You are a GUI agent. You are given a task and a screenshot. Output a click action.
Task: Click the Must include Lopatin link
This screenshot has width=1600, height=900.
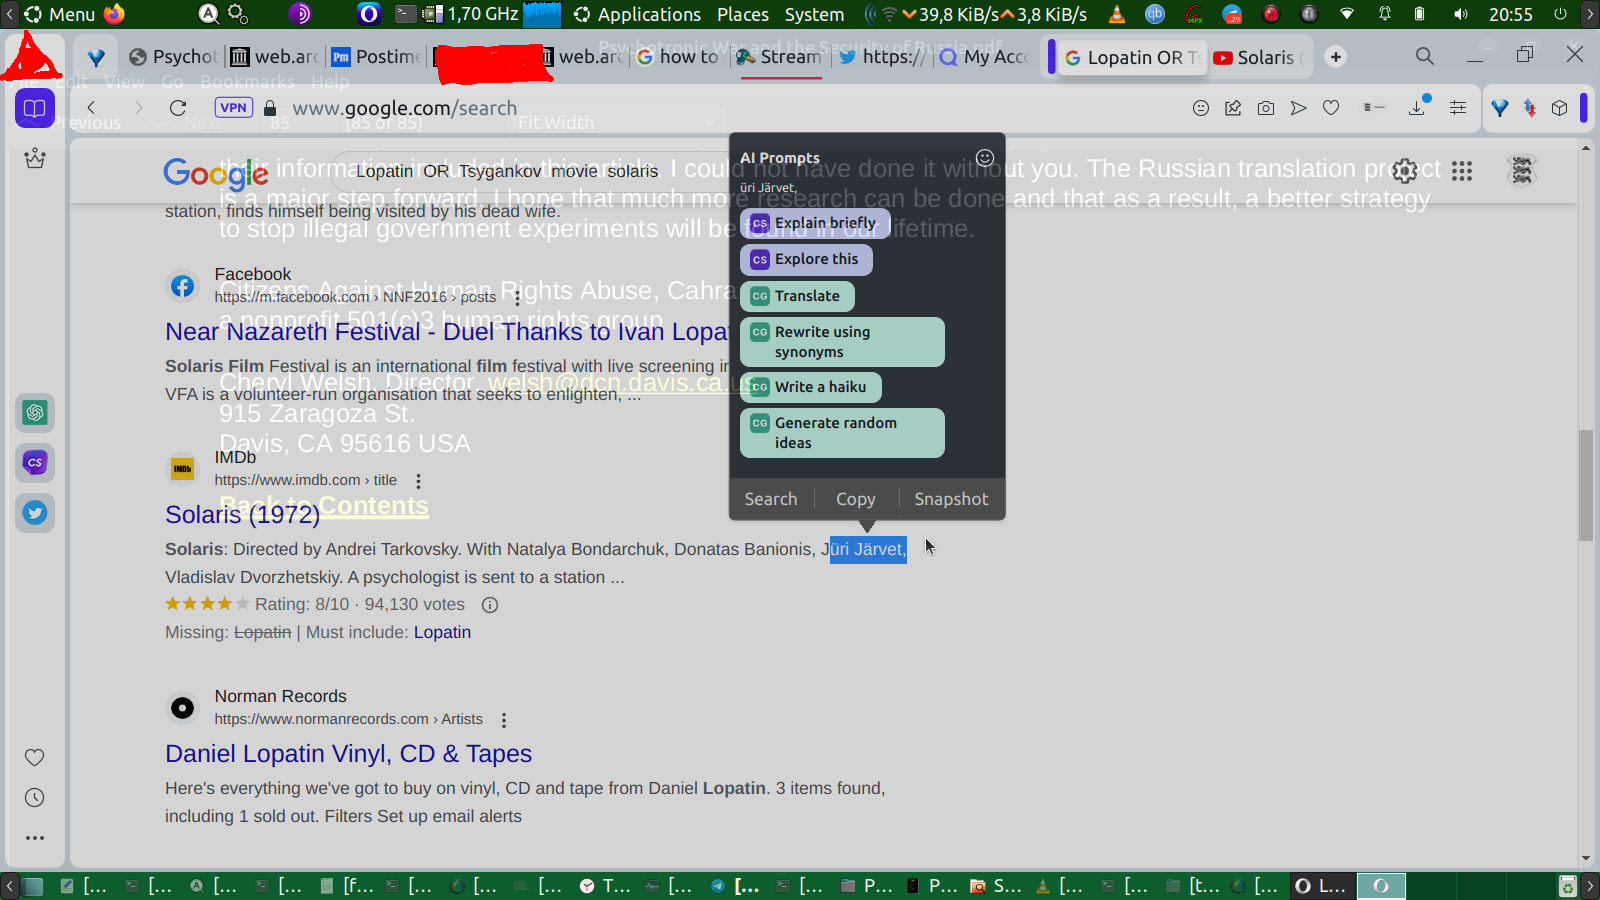pos(442,632)
